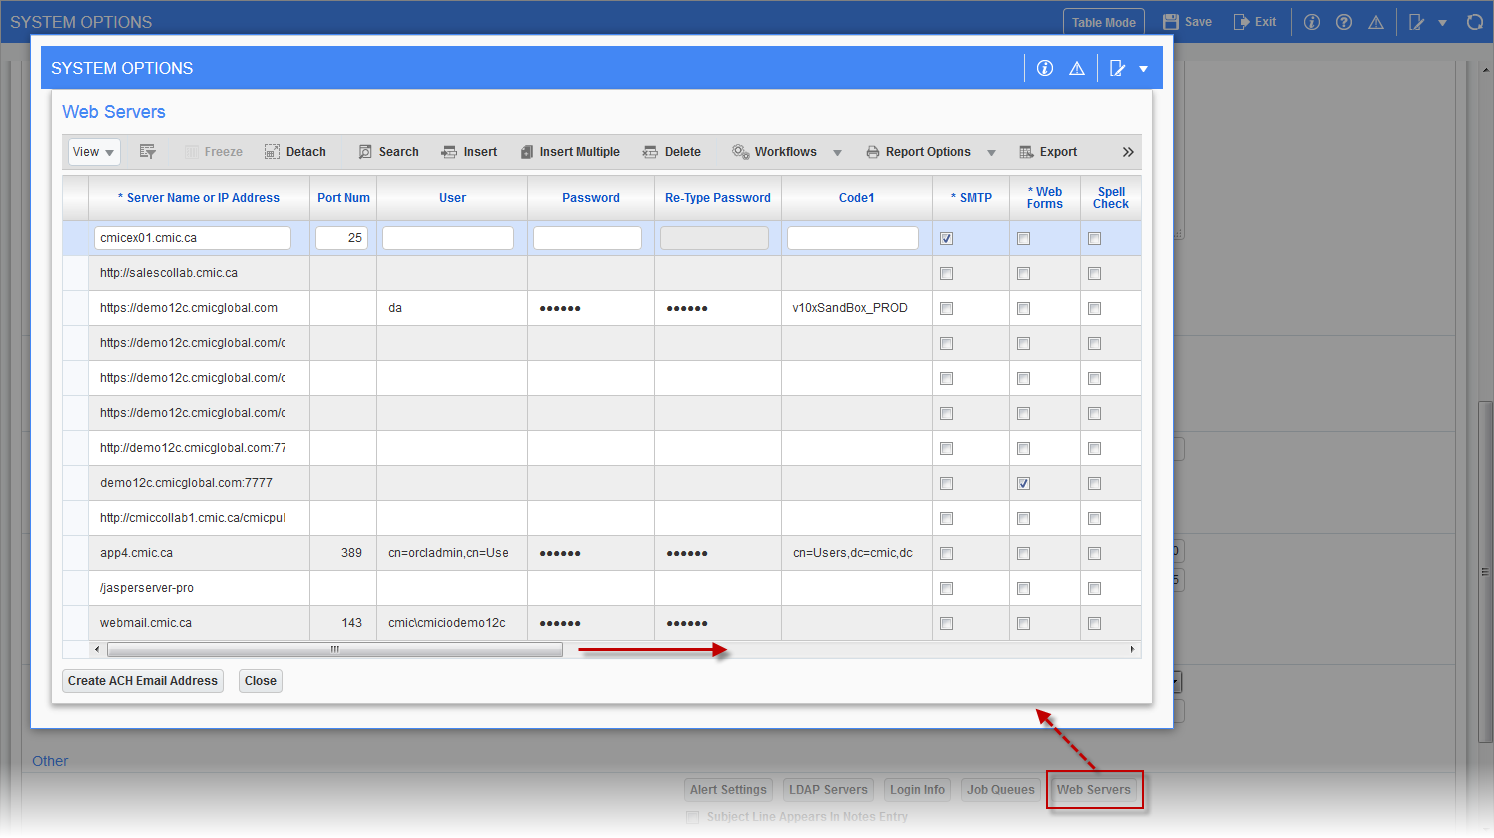Click the help question mark icon in the top bar
This screenshot has height=838, width=1494.
pyautogui.click(x=1344, y=22)
